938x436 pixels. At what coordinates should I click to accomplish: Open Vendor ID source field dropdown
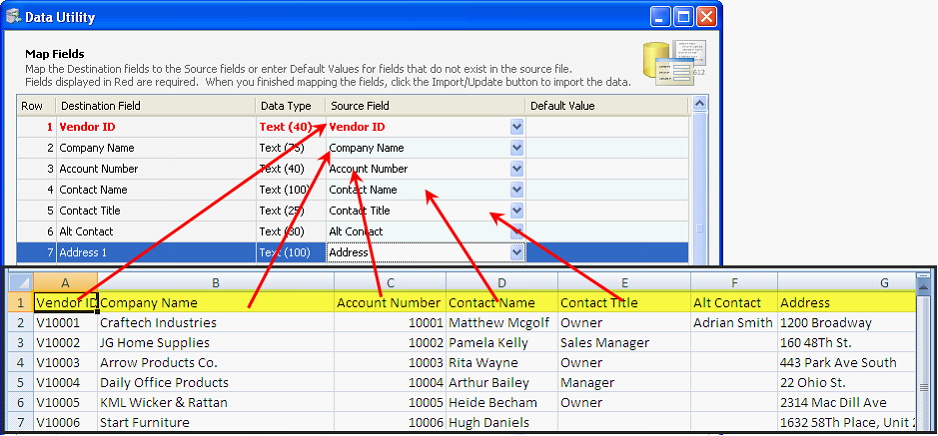tap(517, 127)
